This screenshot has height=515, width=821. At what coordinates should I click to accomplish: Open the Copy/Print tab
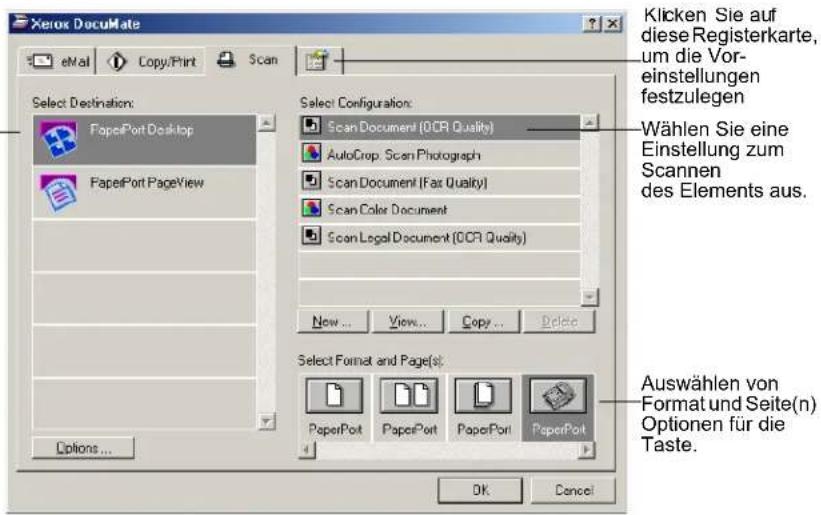[x=150, y=61]
